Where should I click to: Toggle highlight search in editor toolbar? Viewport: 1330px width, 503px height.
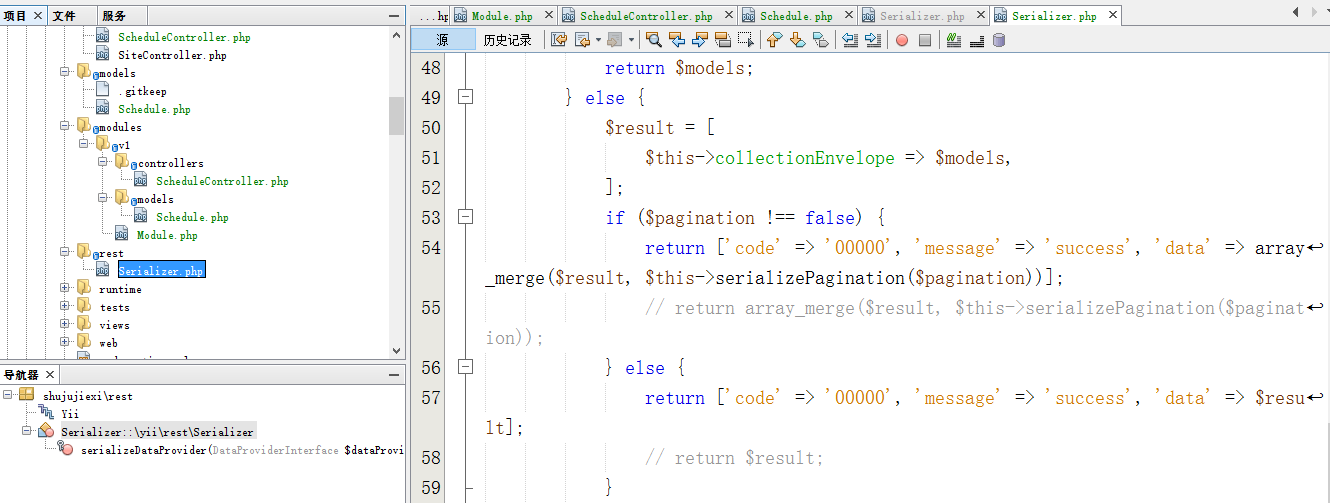point(723,40)
